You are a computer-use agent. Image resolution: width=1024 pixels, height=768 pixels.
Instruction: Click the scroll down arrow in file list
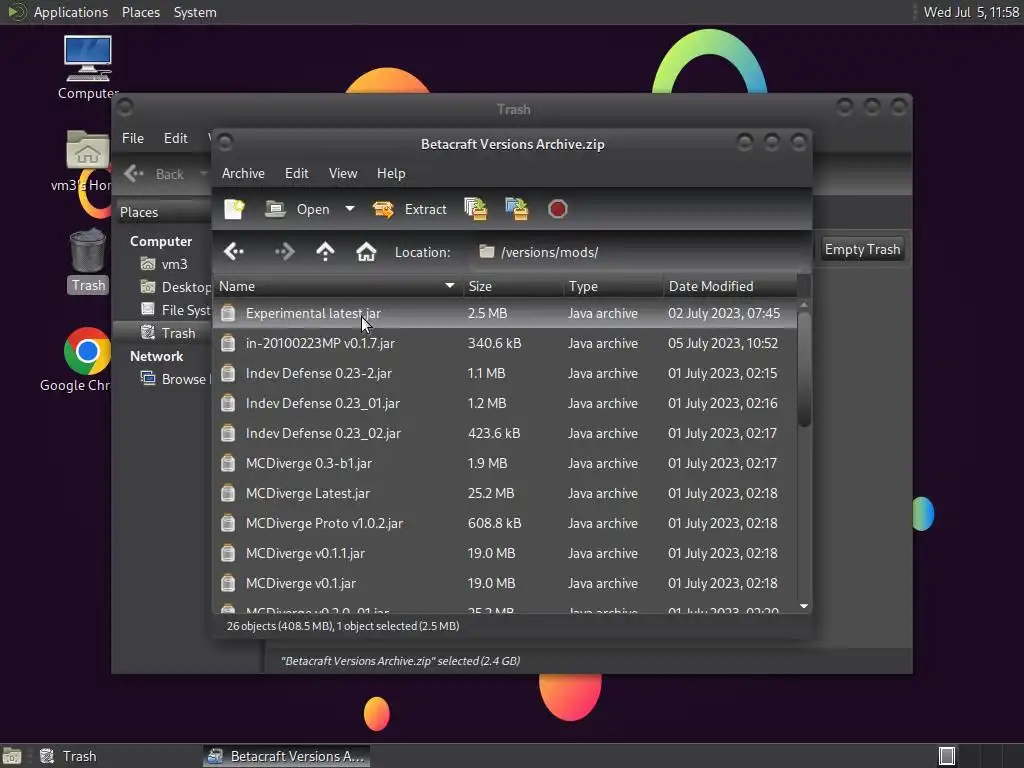pos(804,607)
